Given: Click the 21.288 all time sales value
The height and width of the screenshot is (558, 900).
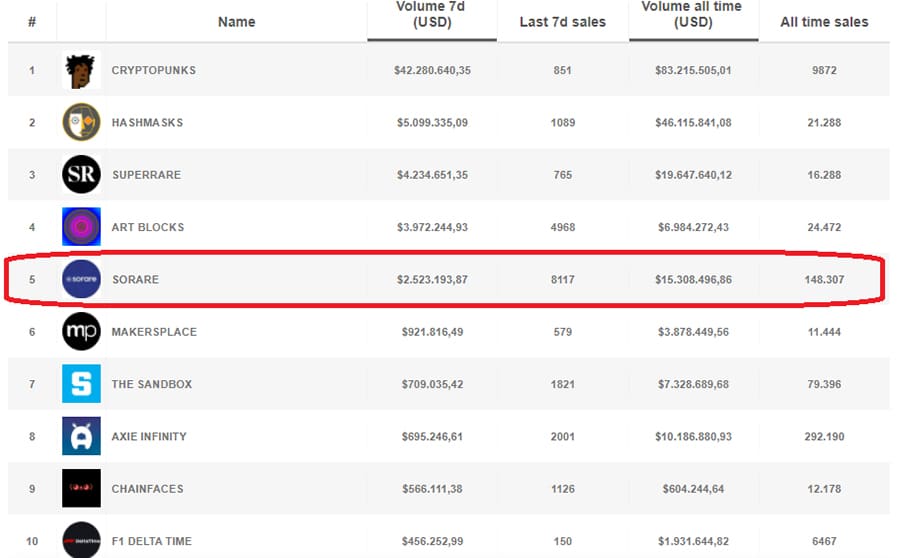Looking at the screenshot, I should coord(824,122).
